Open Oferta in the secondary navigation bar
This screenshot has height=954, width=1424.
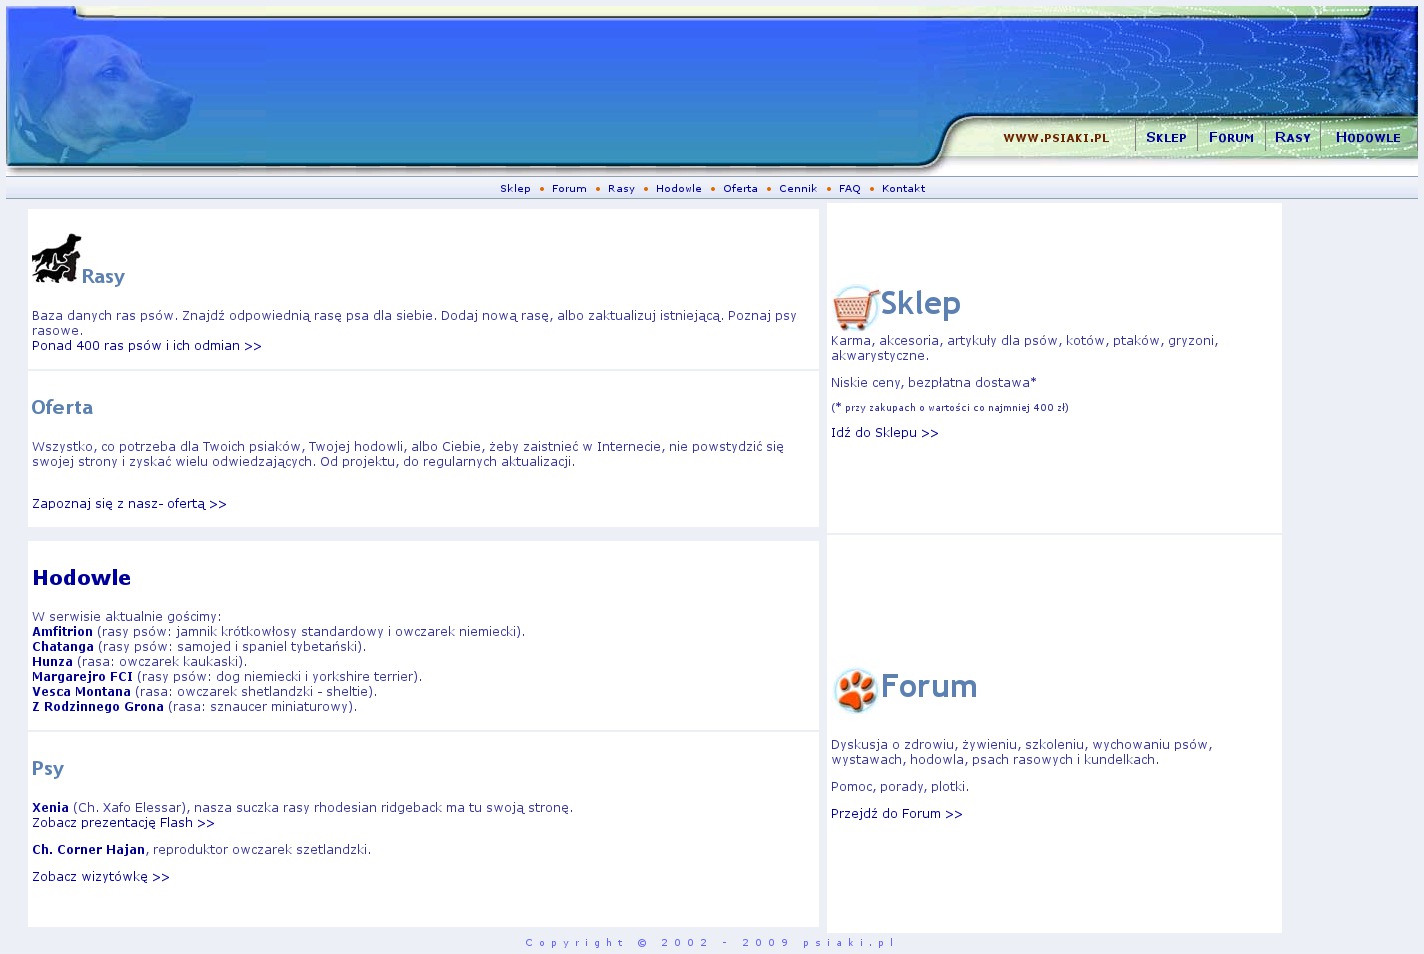point(740,189)
